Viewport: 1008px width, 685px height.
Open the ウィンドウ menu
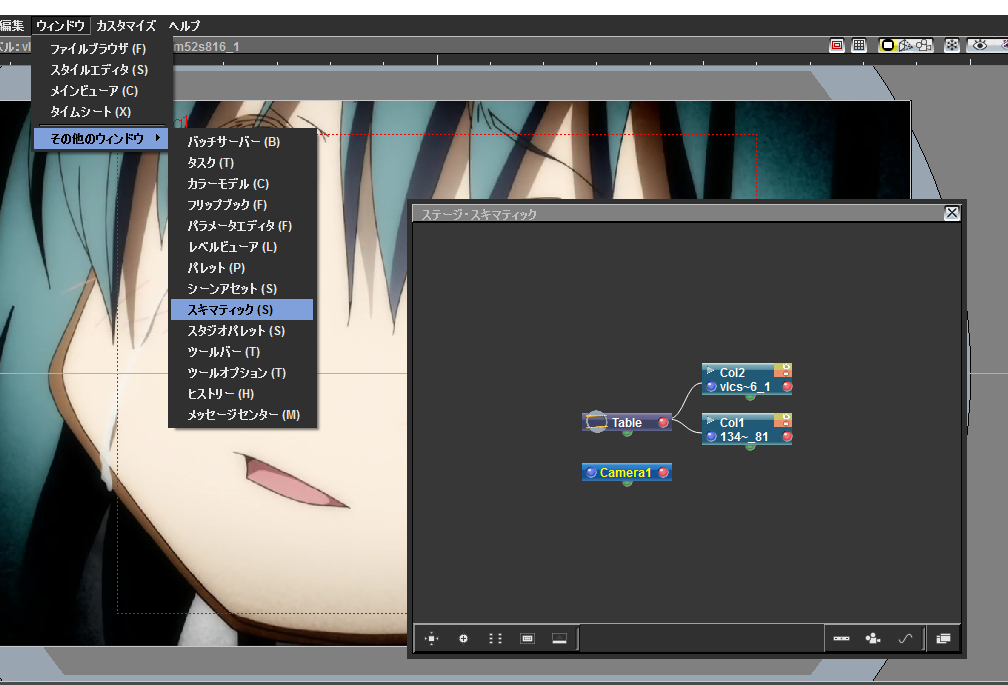click(60, 26)
